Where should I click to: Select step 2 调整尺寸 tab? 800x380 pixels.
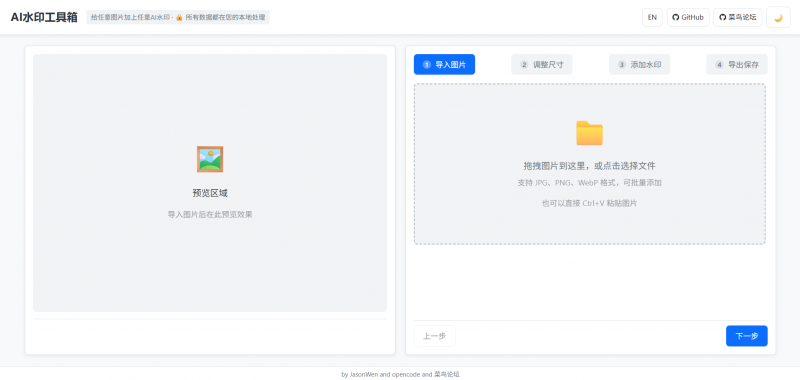(x=542, y=65)
